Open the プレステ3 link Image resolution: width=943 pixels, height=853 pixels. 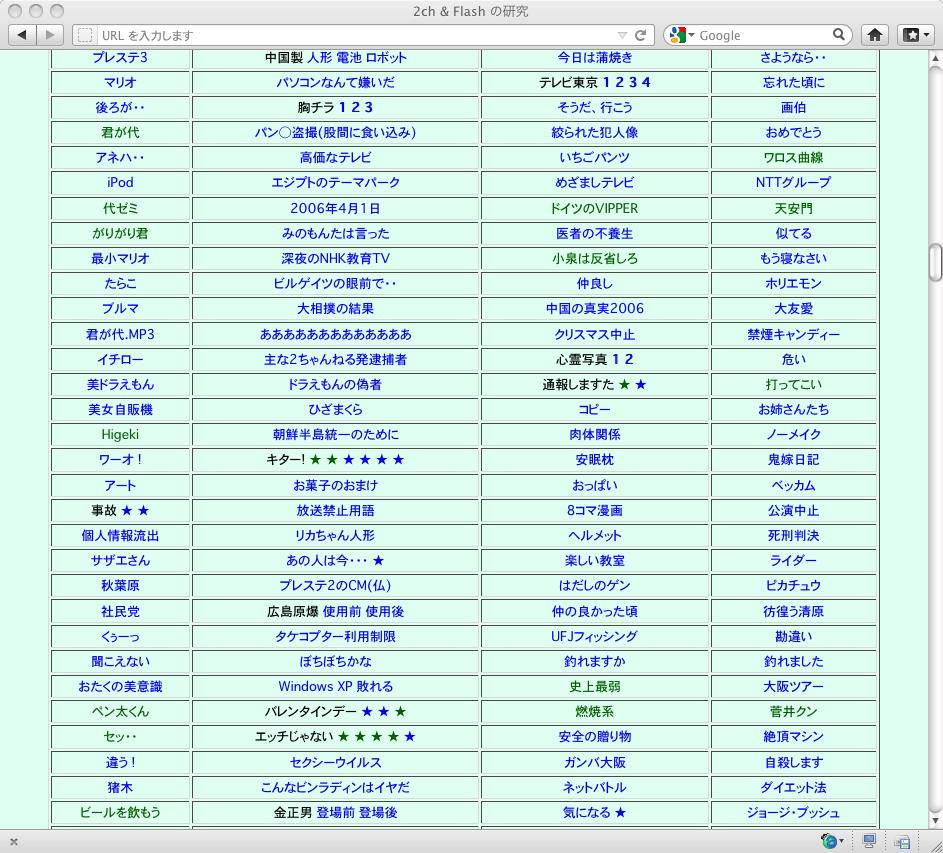[120, 58]
